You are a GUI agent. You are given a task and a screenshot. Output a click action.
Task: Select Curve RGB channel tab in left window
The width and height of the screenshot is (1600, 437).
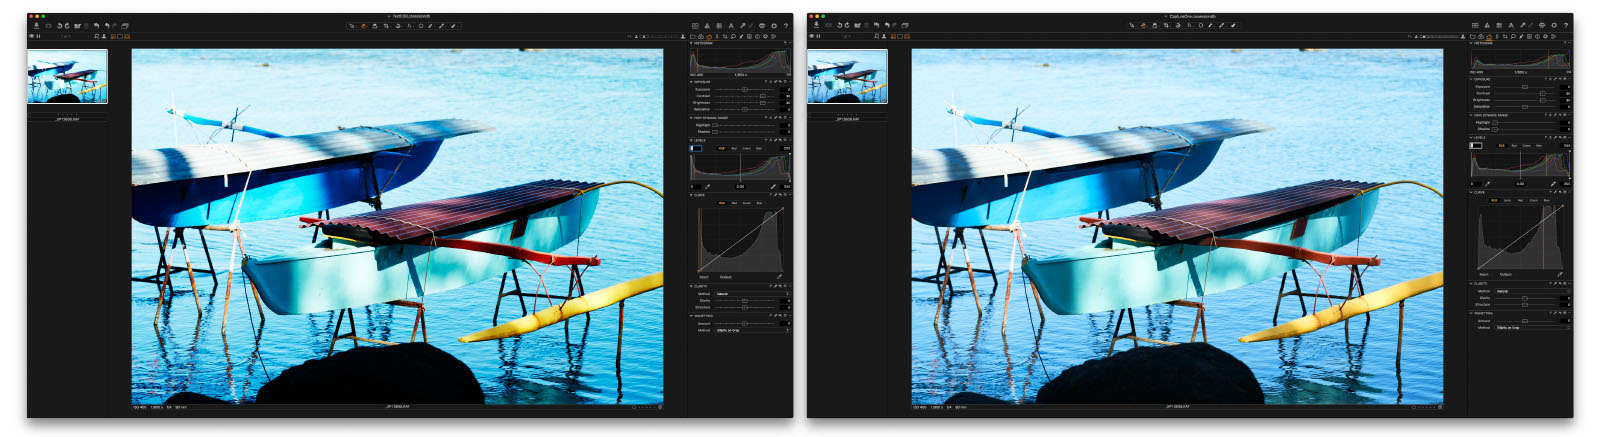722,203
